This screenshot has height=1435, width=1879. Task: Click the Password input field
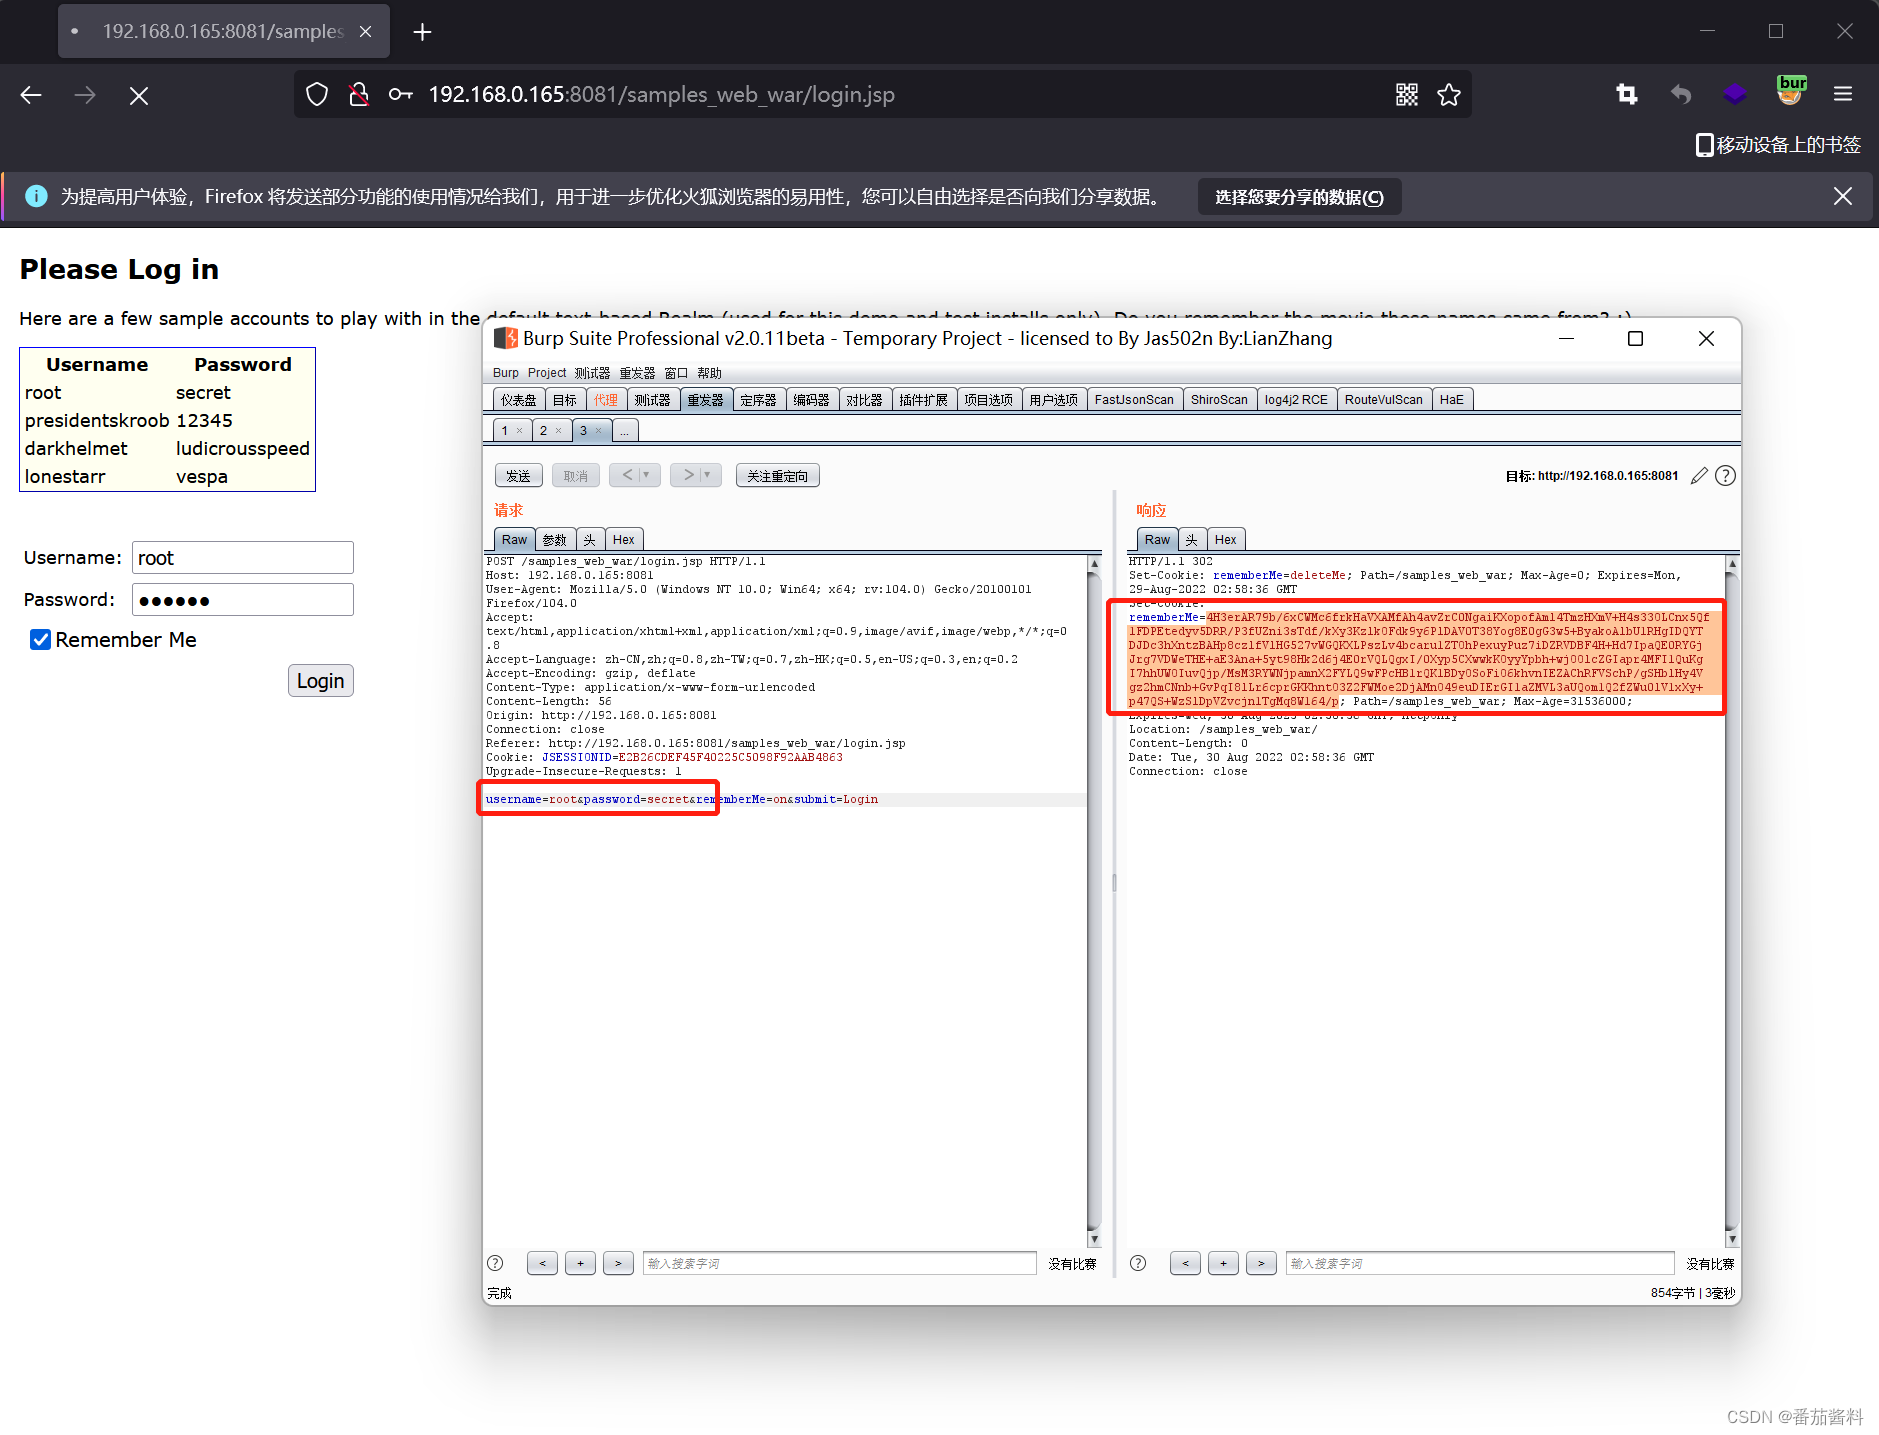click(243, 600)
